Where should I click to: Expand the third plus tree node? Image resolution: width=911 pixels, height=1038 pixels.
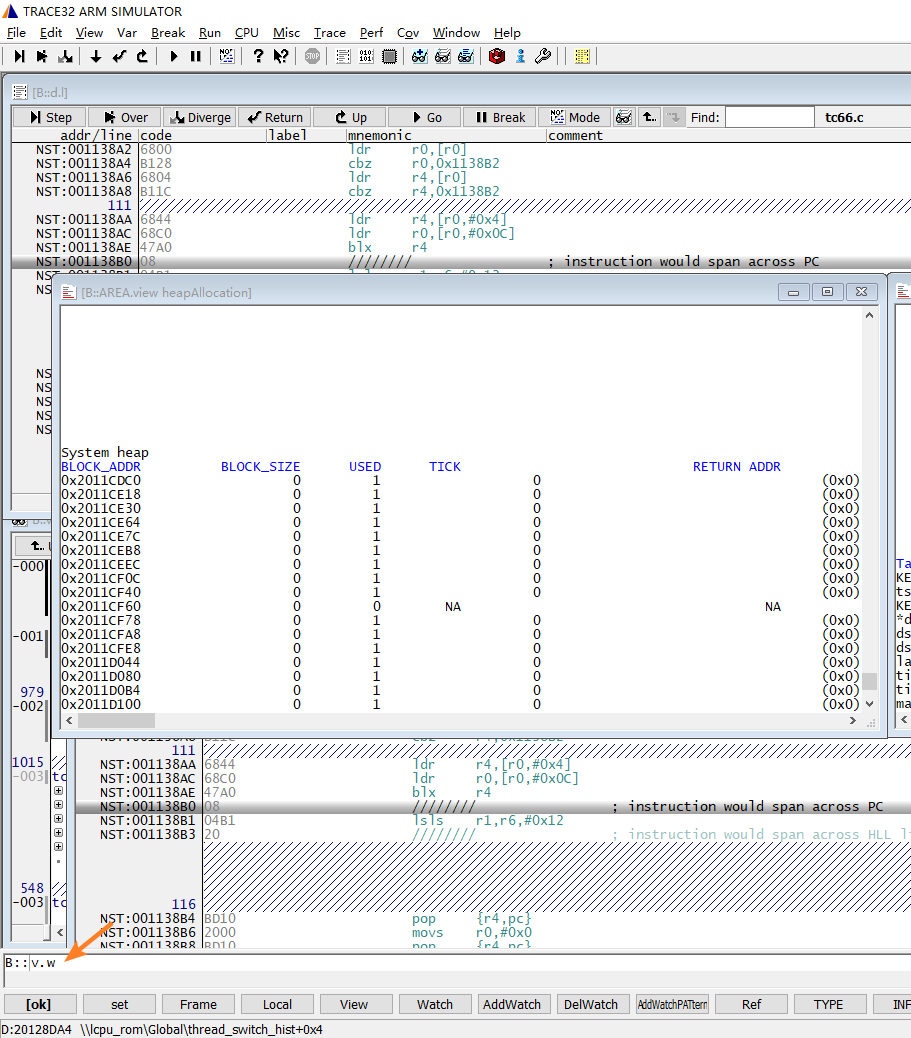[x=58, y=818]
